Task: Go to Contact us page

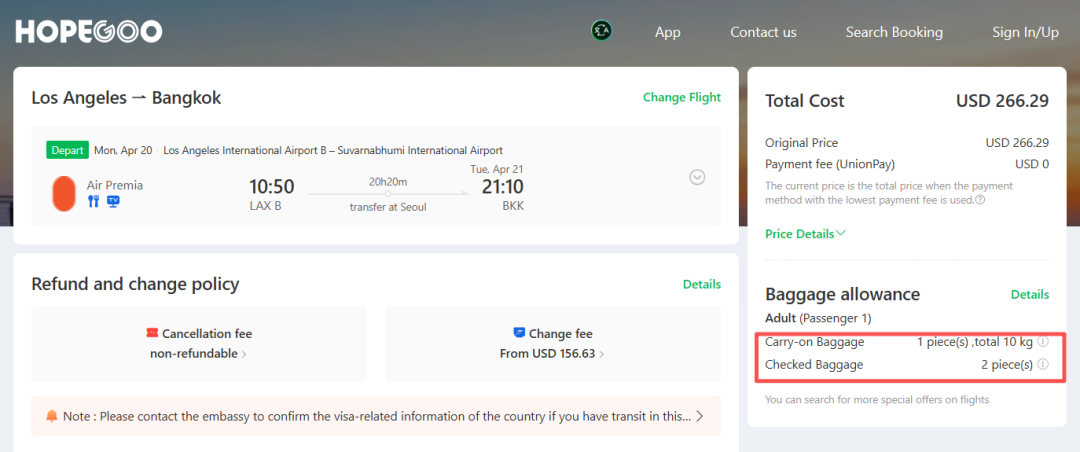Action: tap(763, 32)
